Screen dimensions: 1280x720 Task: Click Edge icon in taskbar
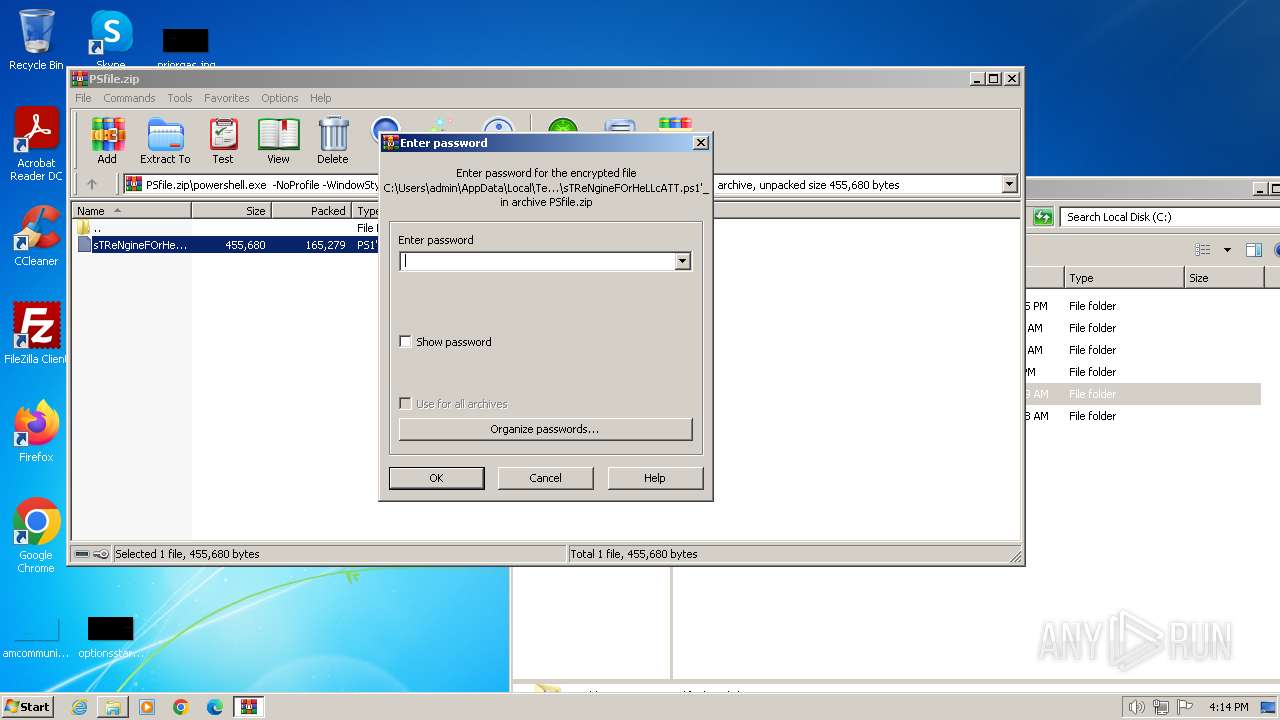pyautogui.click(x=215, y=707)
